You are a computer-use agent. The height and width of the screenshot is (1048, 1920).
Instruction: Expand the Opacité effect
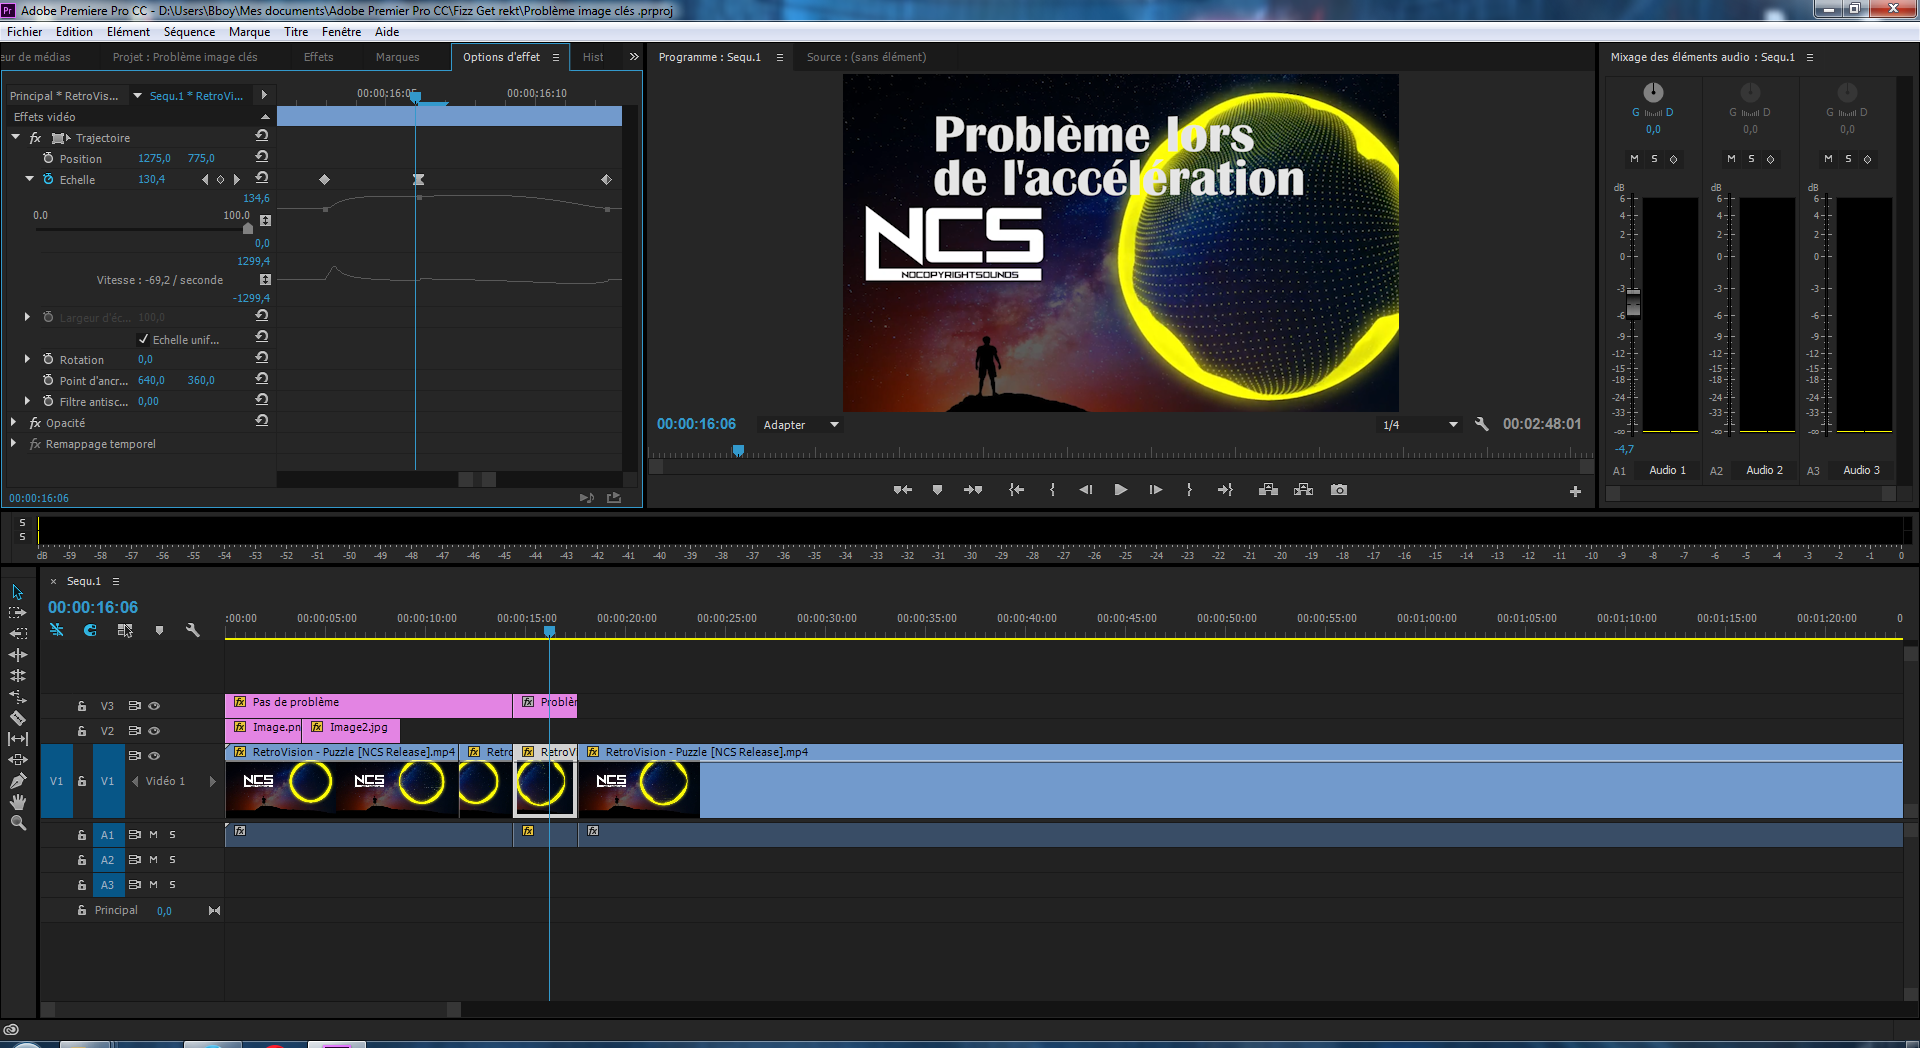point(13,422)
